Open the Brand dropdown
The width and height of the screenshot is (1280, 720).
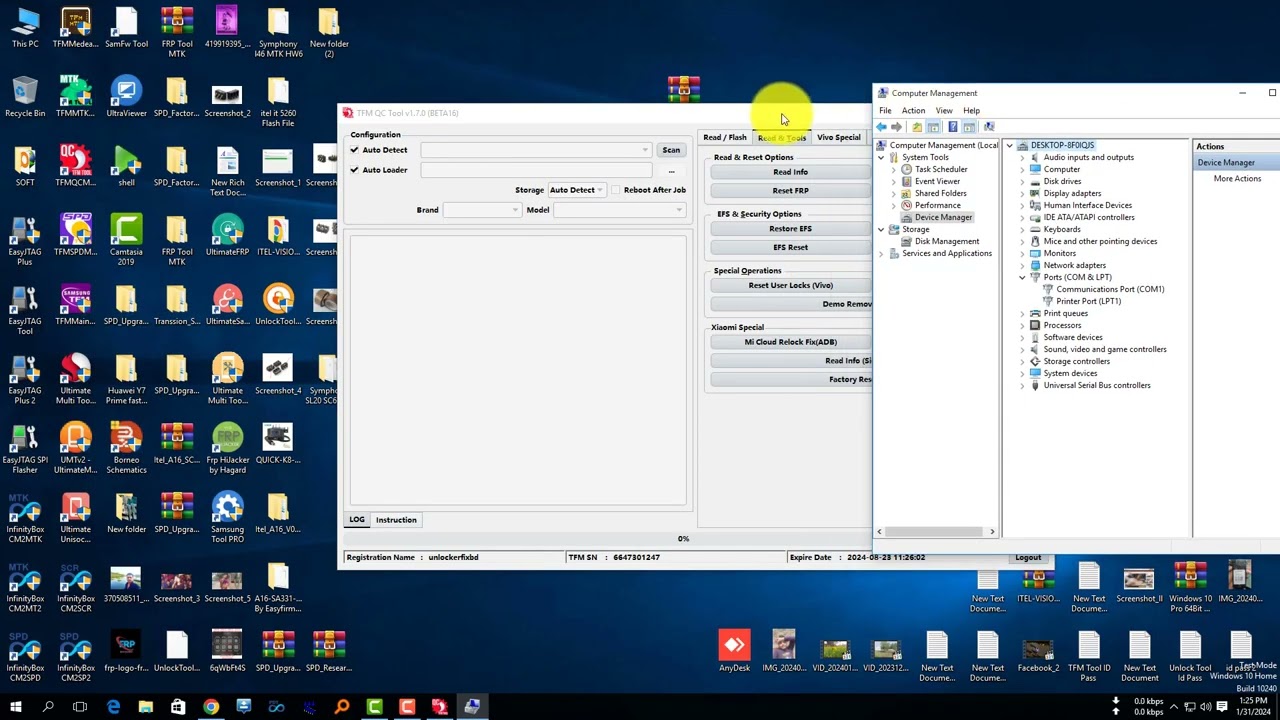point(482,210)
